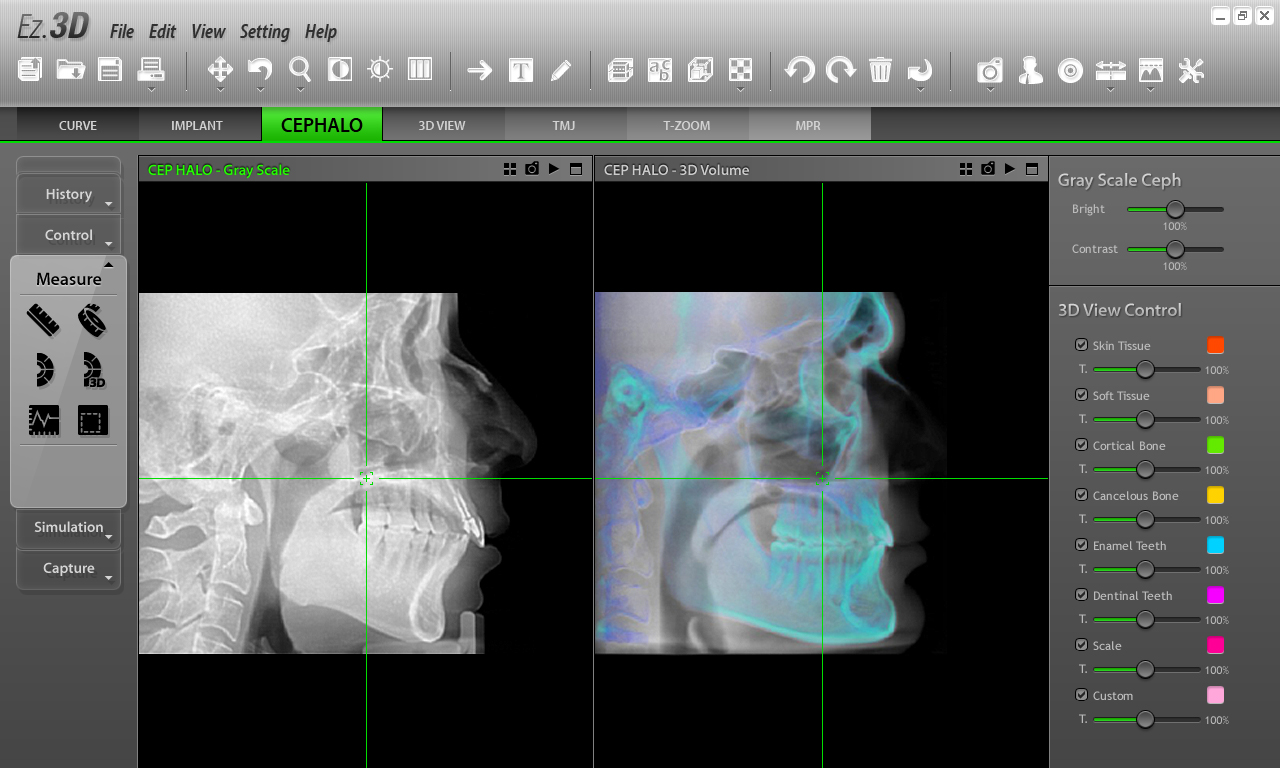Screen dimensions: 1280x768
Task: Open the View menu
Action: pyautogui.click(x=208, y=31)
